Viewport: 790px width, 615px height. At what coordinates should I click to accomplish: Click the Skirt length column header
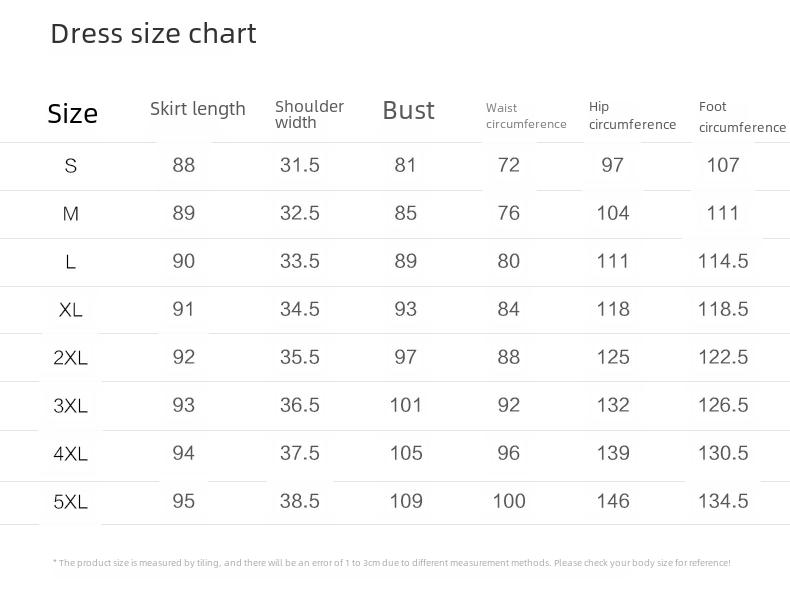[x=198, y=109]
